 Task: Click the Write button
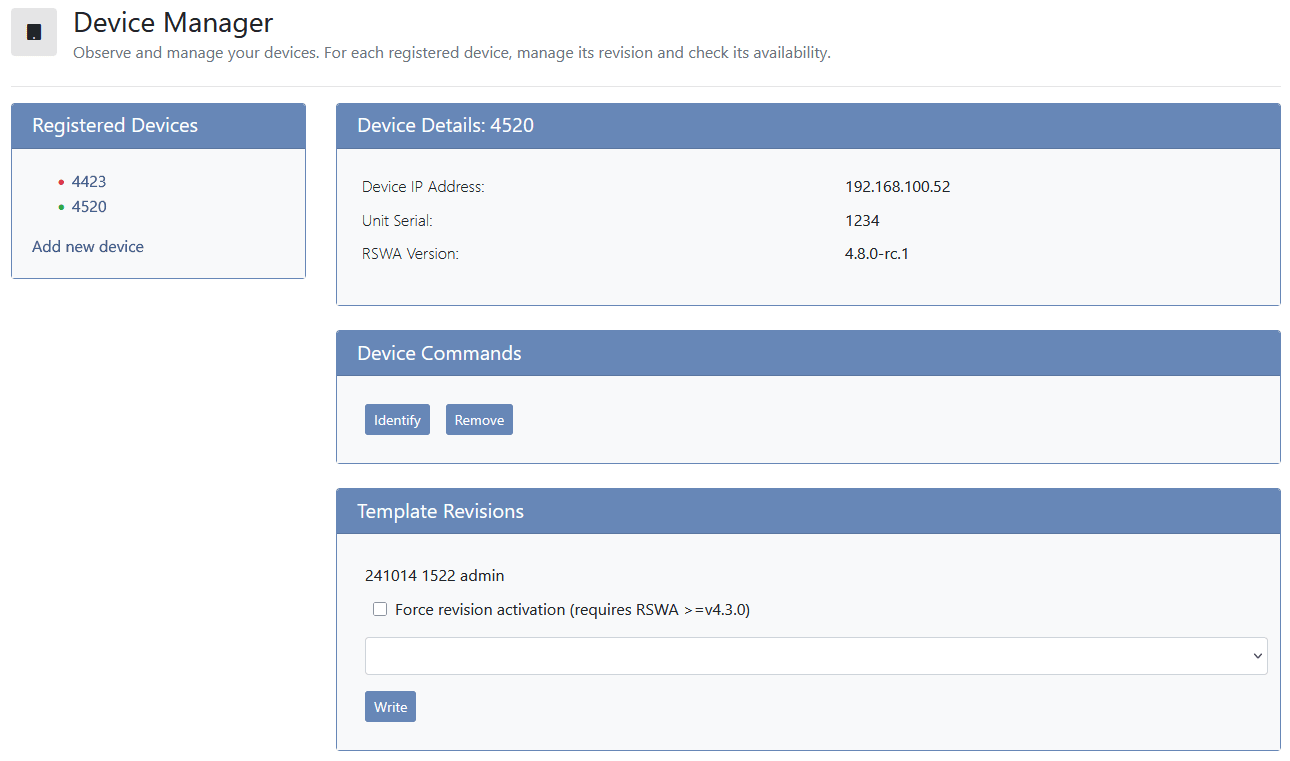pos(390,707)
